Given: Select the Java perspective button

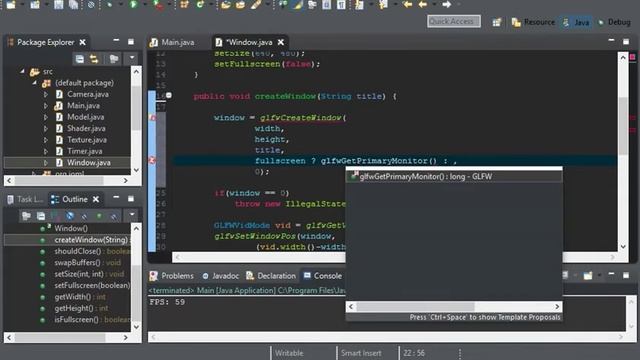Looking at the screenshot, I should (576, 22).
